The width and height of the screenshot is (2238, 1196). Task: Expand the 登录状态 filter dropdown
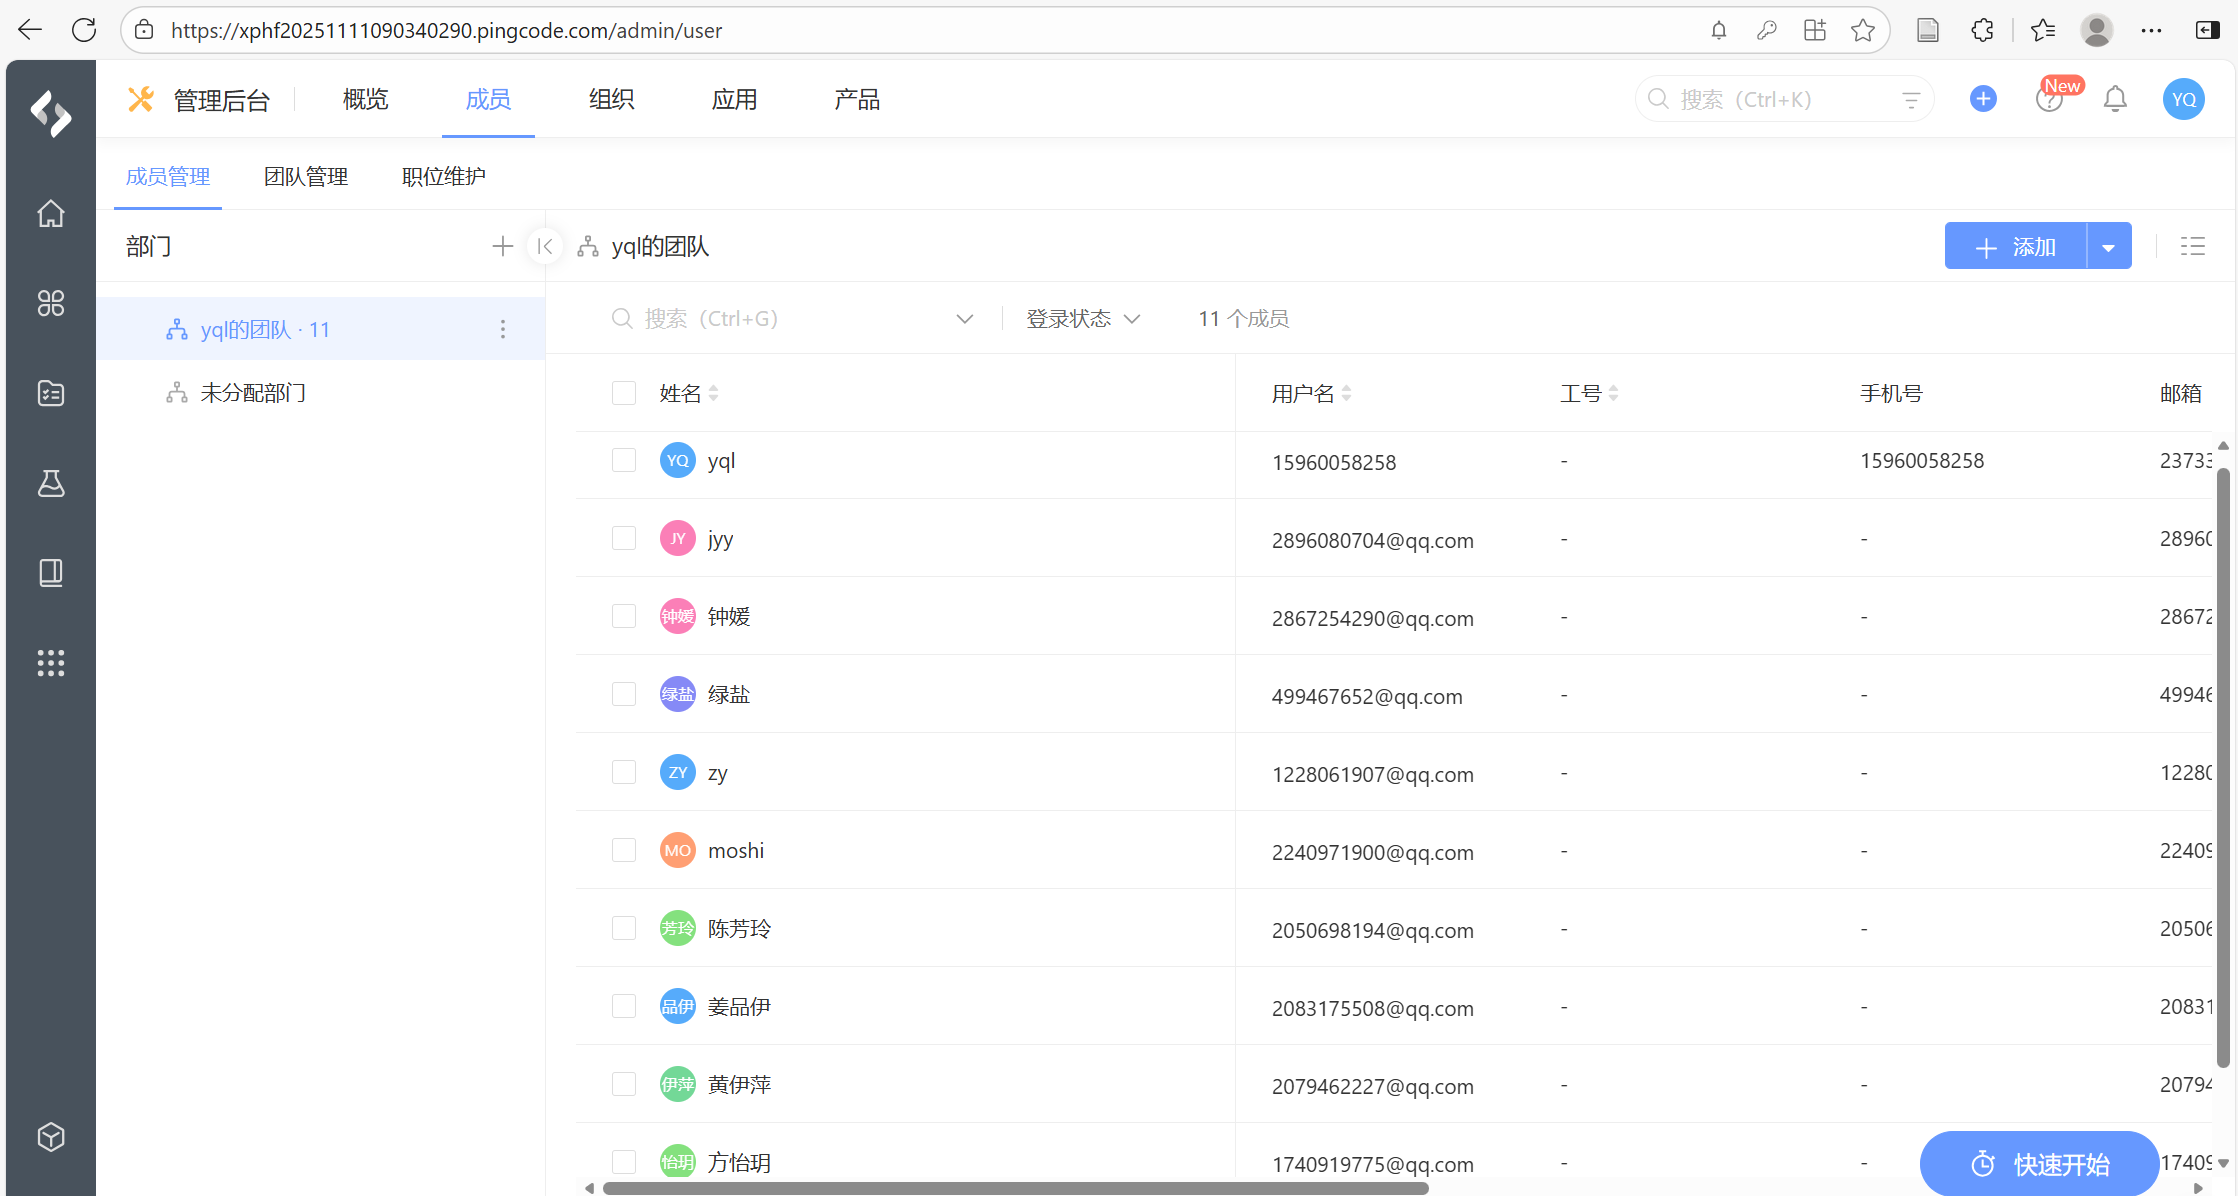tap(1083, 318)
